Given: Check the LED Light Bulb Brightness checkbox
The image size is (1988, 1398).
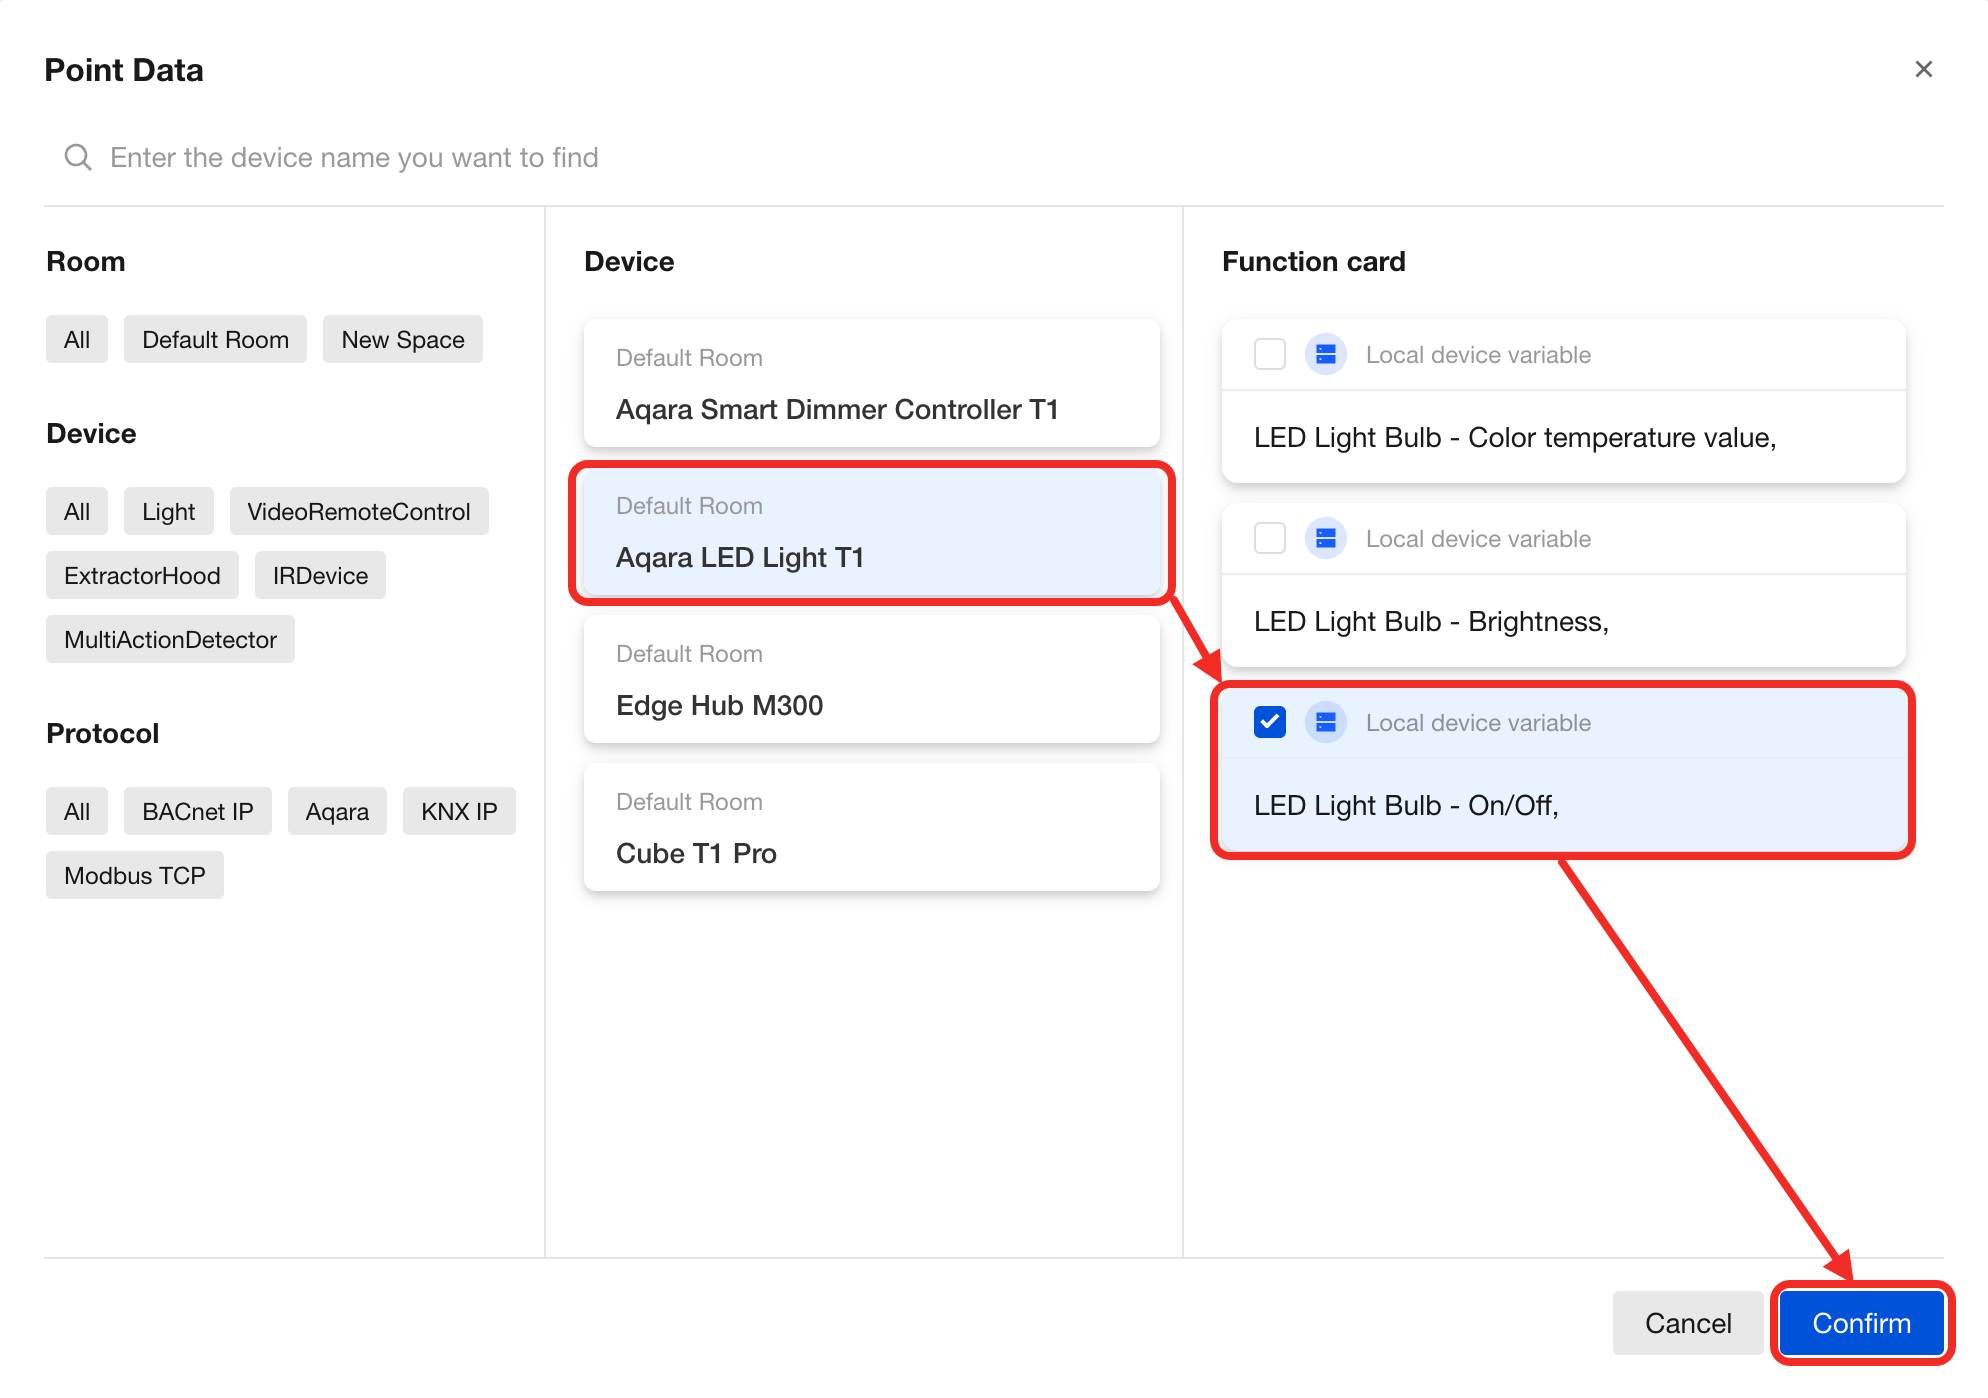Looking at the screenshot, I should [1270, 539].
